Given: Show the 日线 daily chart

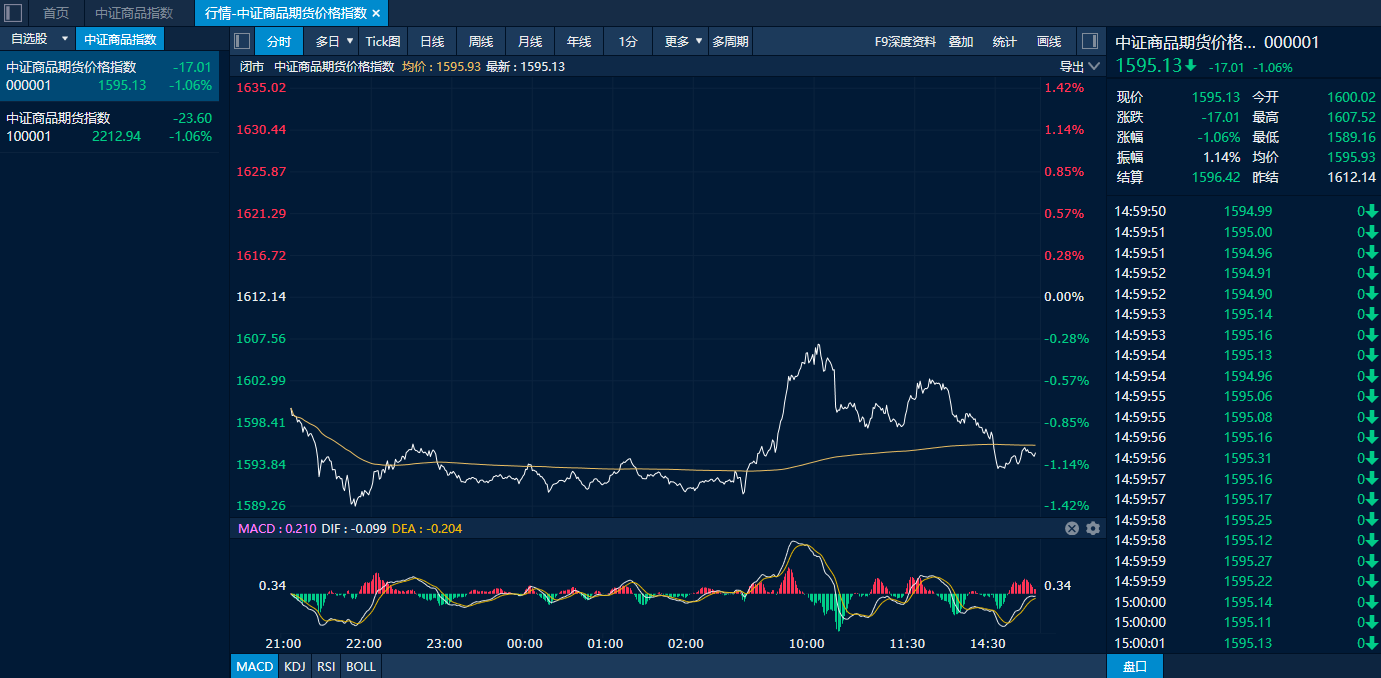Looking at the screenshot, I should [432, 41].
